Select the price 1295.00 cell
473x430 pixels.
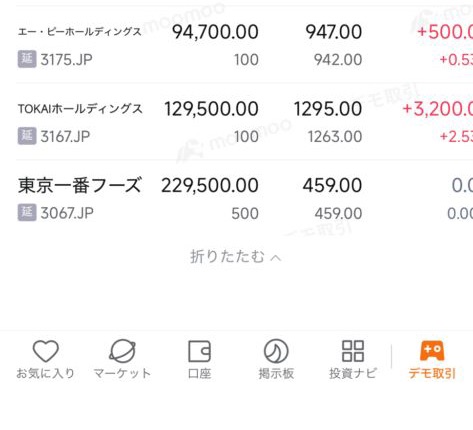(328, 109)
